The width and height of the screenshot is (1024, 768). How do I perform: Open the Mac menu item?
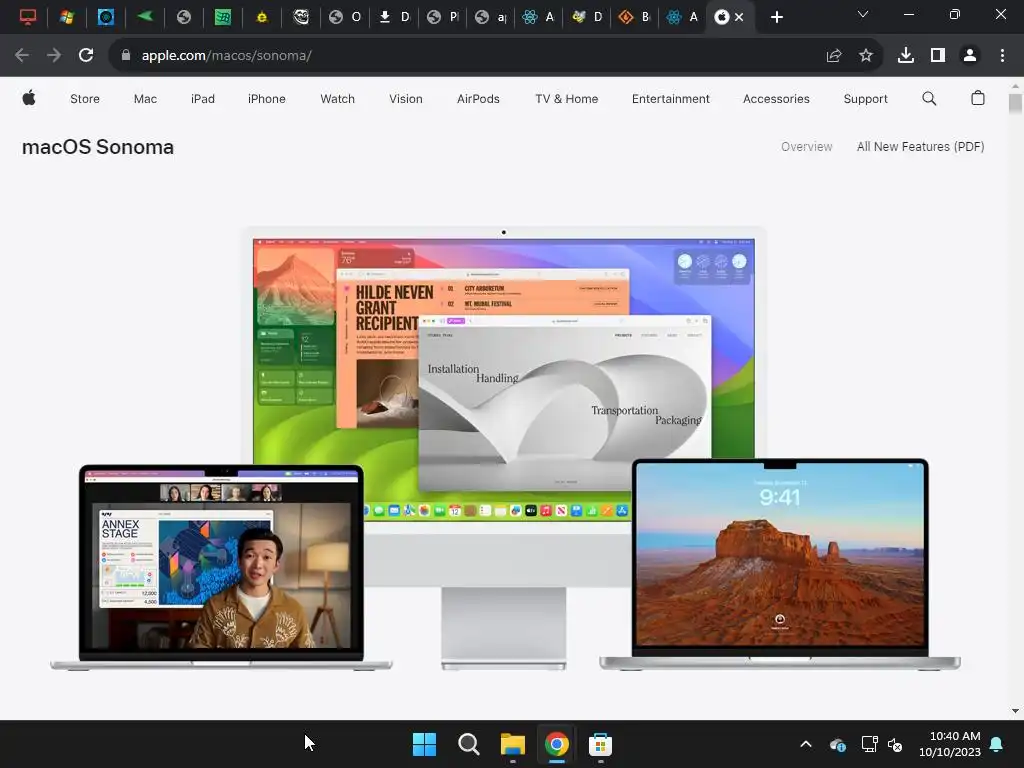[145, 99]
